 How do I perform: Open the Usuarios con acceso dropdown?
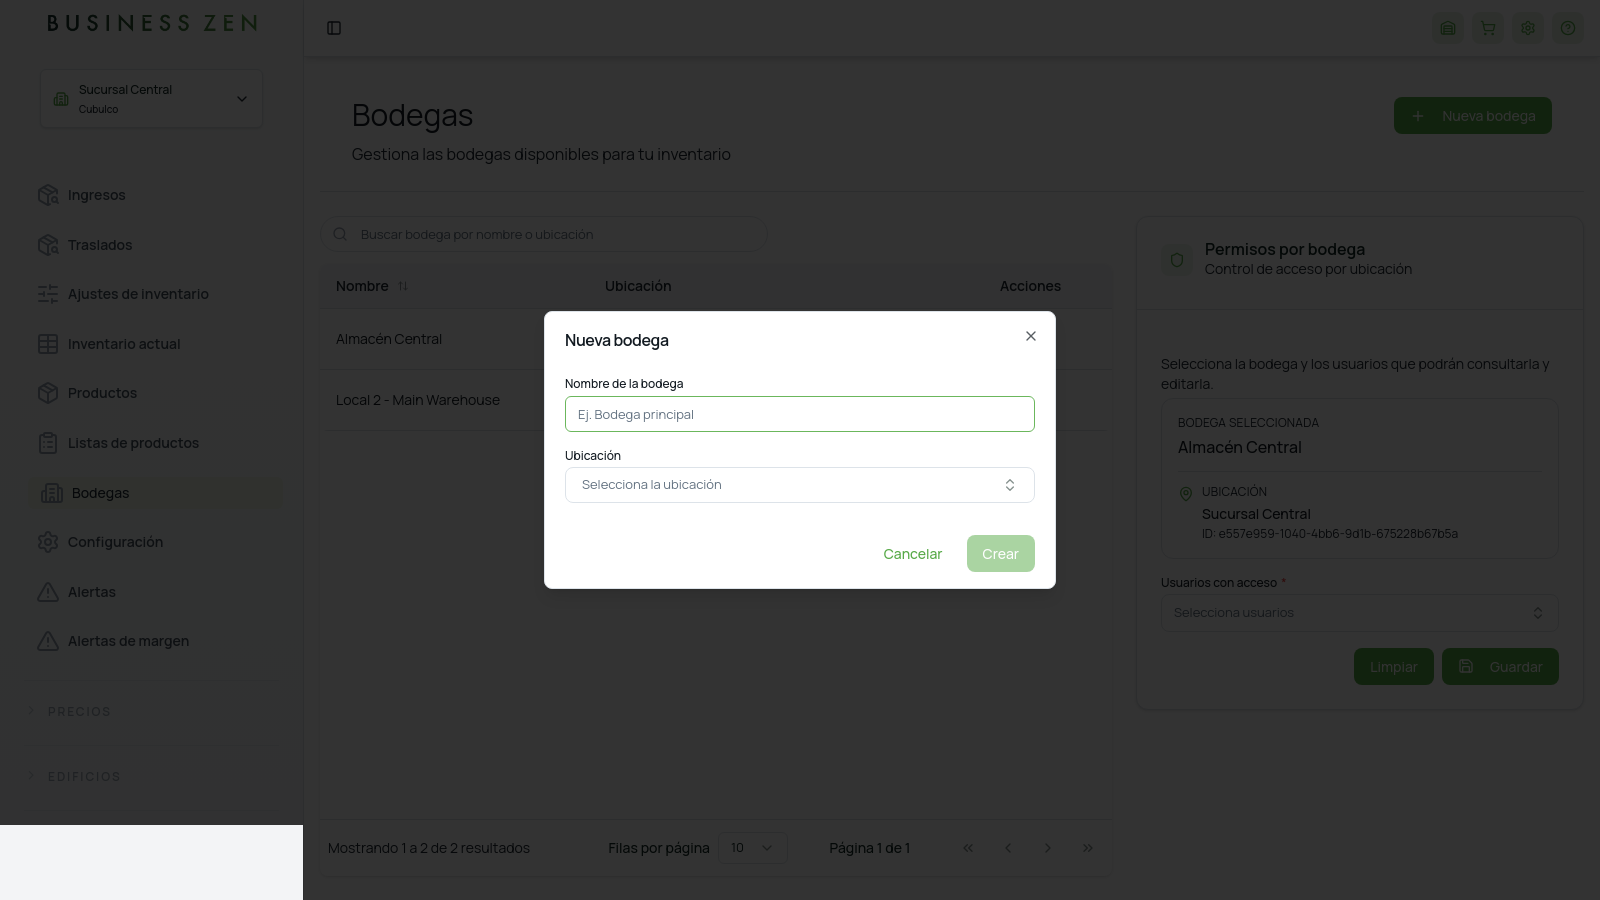(x=1359, y=613)
